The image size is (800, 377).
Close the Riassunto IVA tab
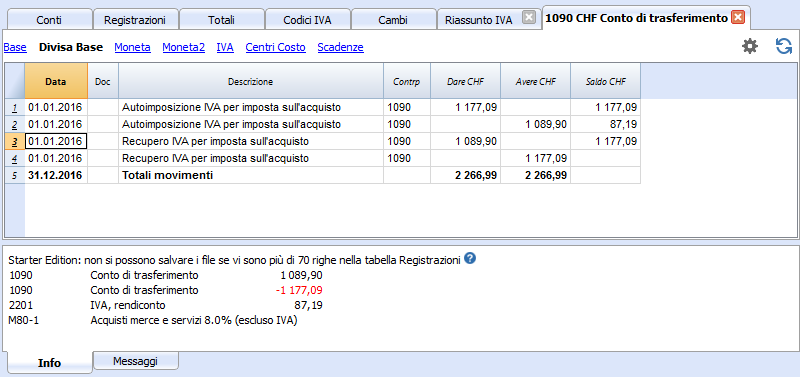click(x=529, y=18)
